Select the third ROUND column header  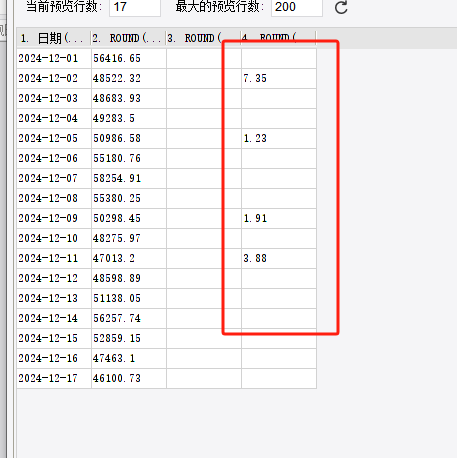coord(204,38)
